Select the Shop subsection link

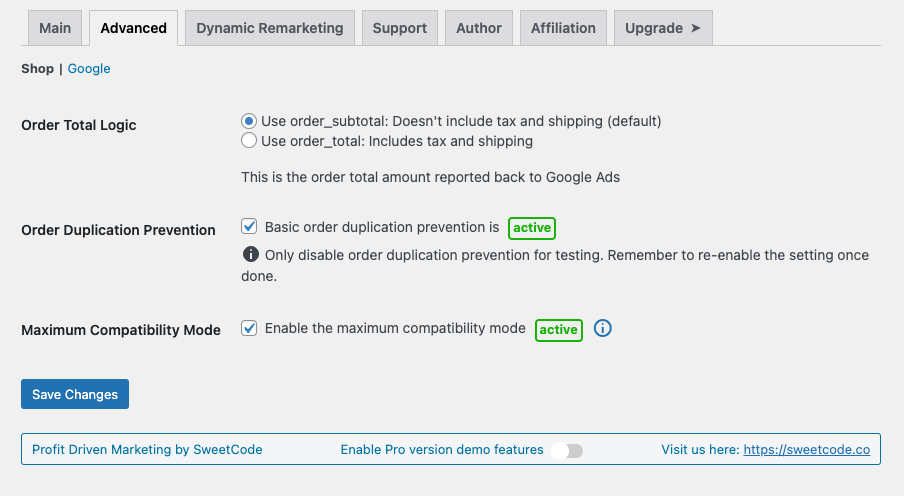[x=37, y=69]
